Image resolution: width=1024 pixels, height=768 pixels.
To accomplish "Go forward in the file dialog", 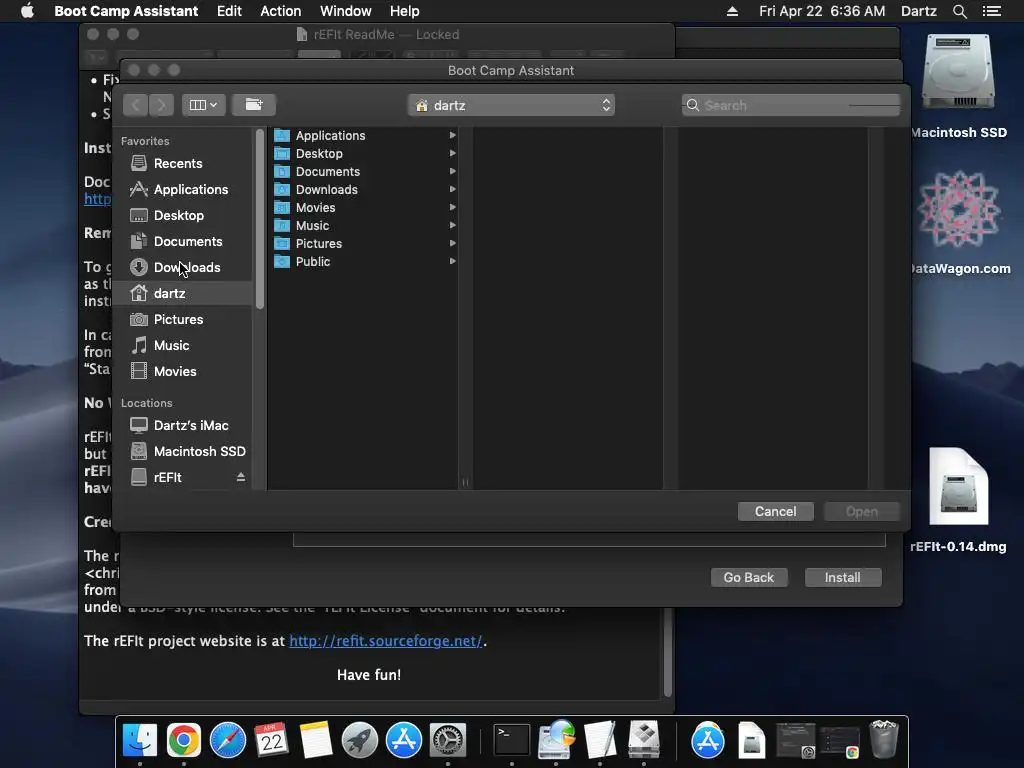I will pos(161,104).
